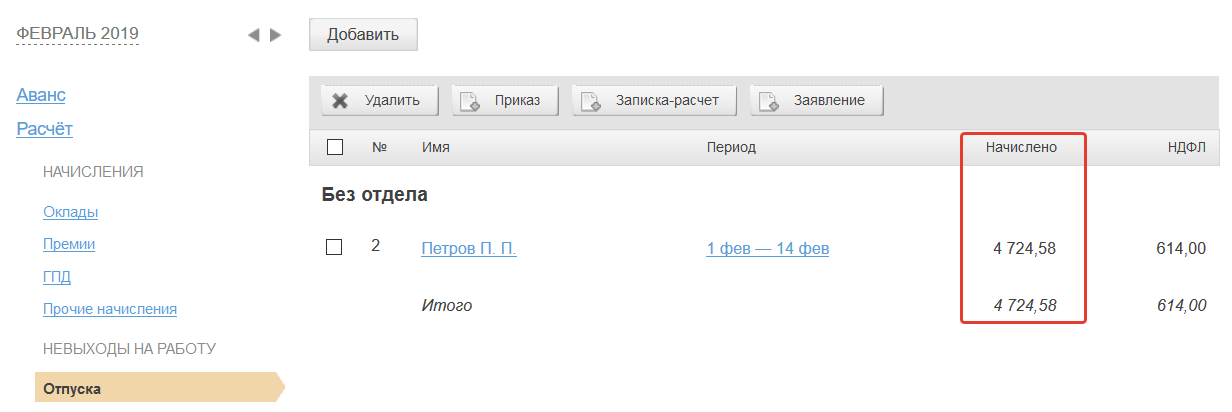Click the Записка-расчет document icon
This screenshot has height=412, width=1232.
tap(588, 101)
